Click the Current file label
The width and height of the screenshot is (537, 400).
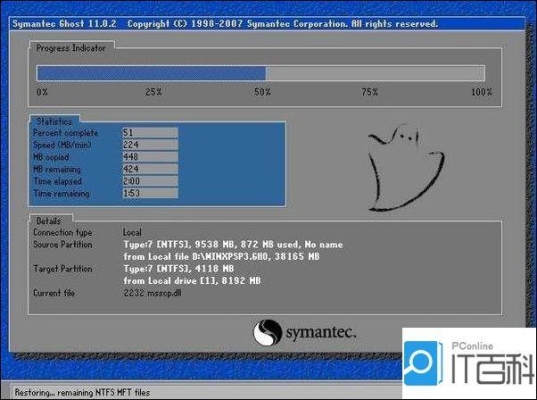point(54,293)
